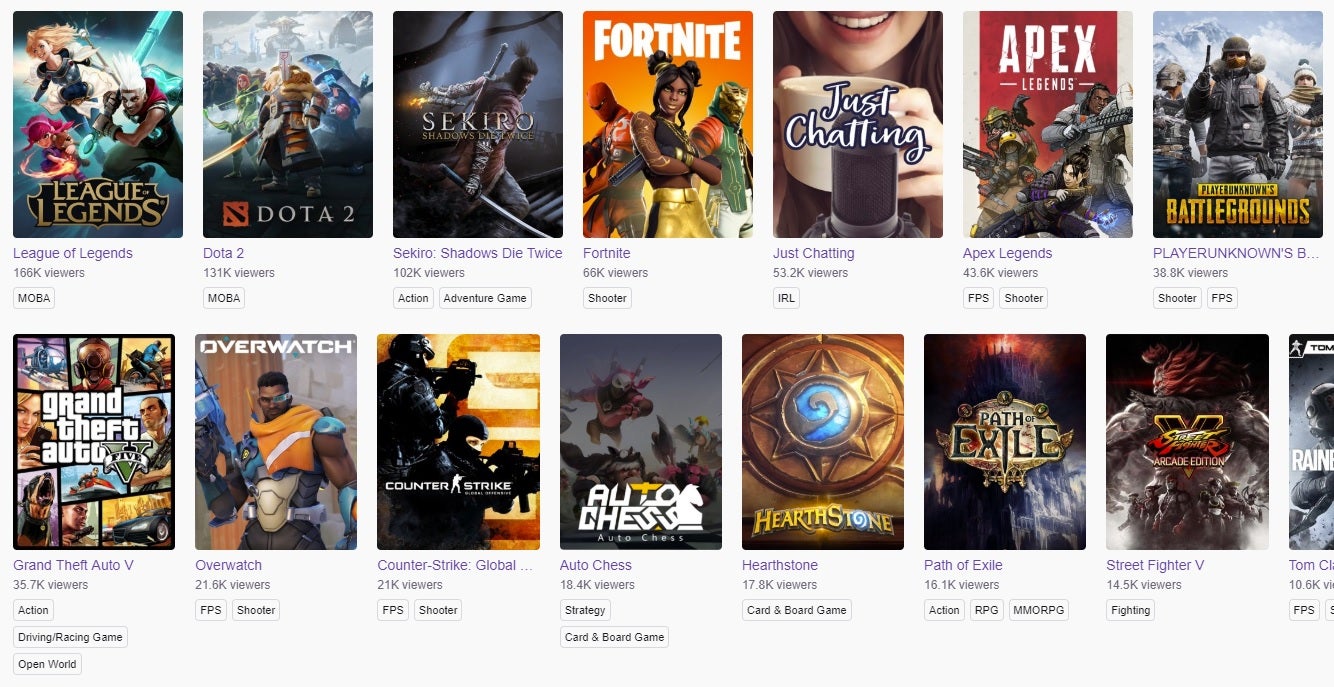Open the Grand Theft Auto V thumbnail
The height and width of the screenshot is (687, 1334).
pos(93,441)
